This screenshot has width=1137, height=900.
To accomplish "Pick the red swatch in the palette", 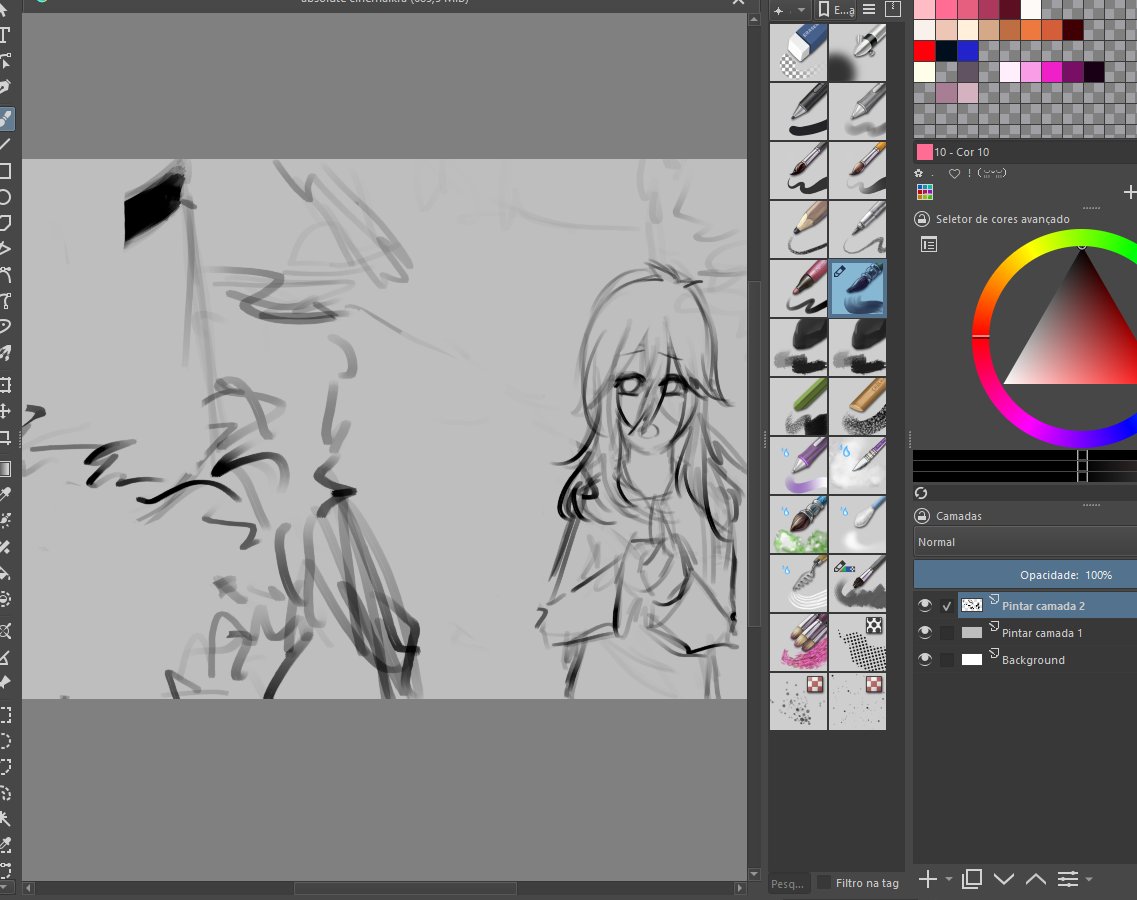I will 925,51.
